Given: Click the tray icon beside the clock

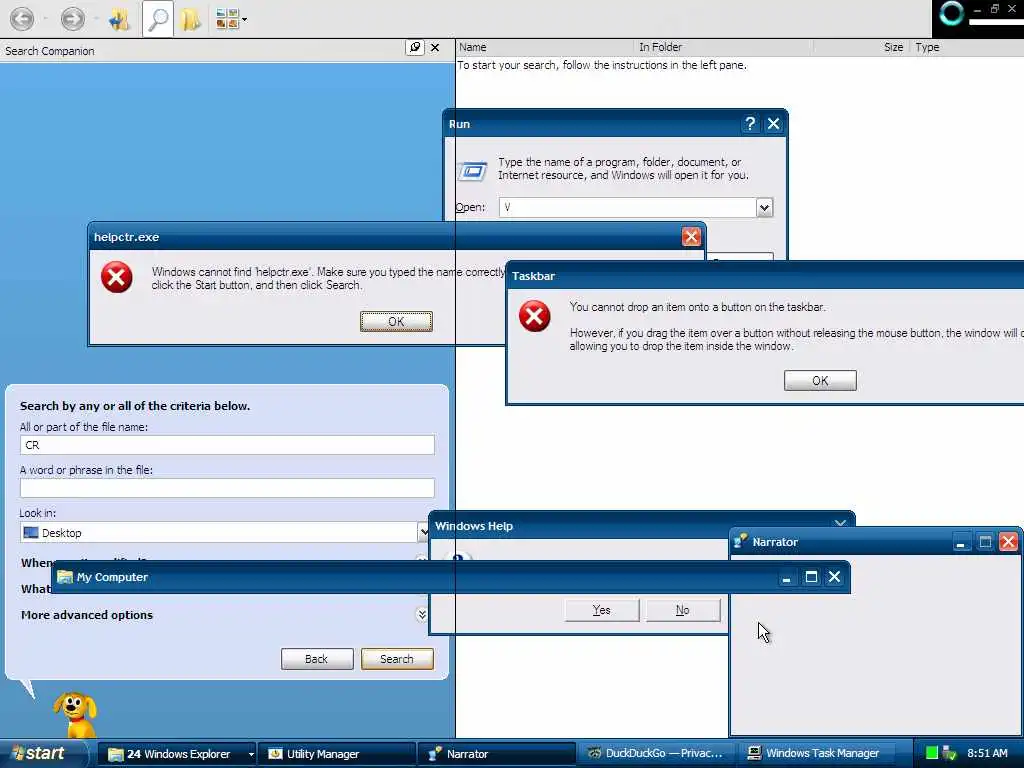Looking at the screenshot, I should 950,754.
